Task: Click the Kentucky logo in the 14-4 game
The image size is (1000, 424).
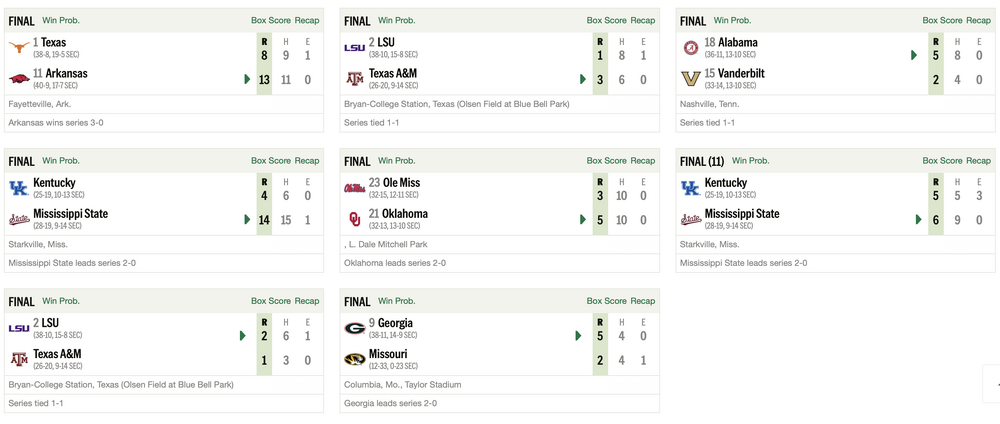Action: [19, 188]
